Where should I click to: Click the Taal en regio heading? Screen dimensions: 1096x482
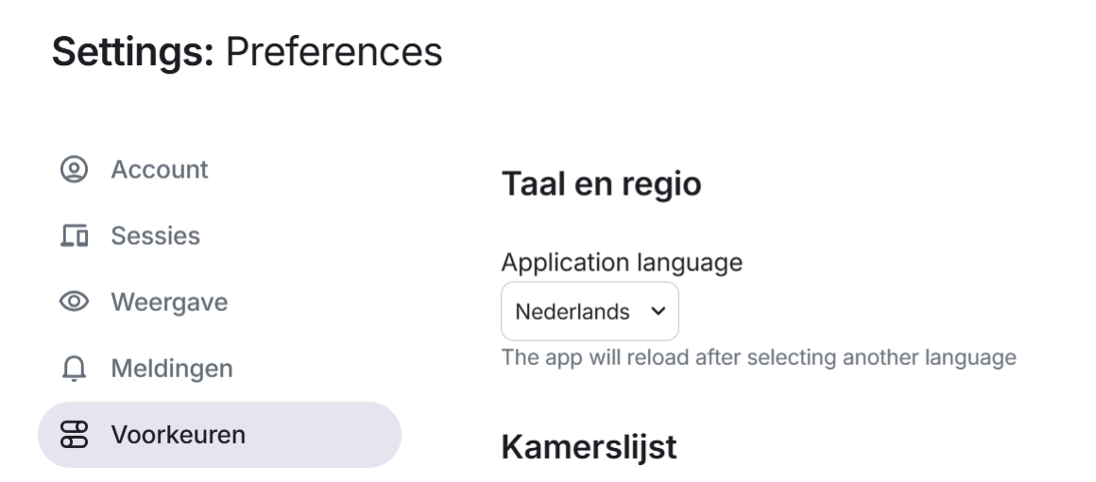tap(601, 186)
